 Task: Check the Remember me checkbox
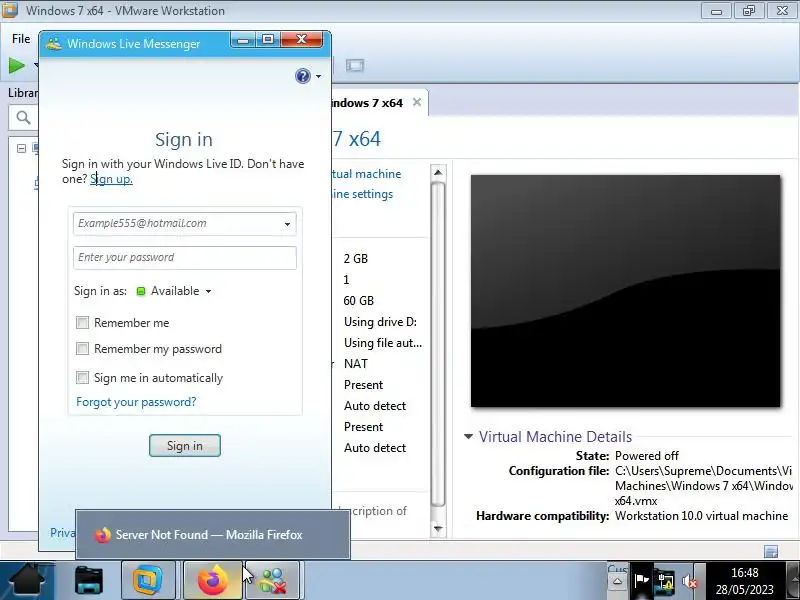point(82,322)
